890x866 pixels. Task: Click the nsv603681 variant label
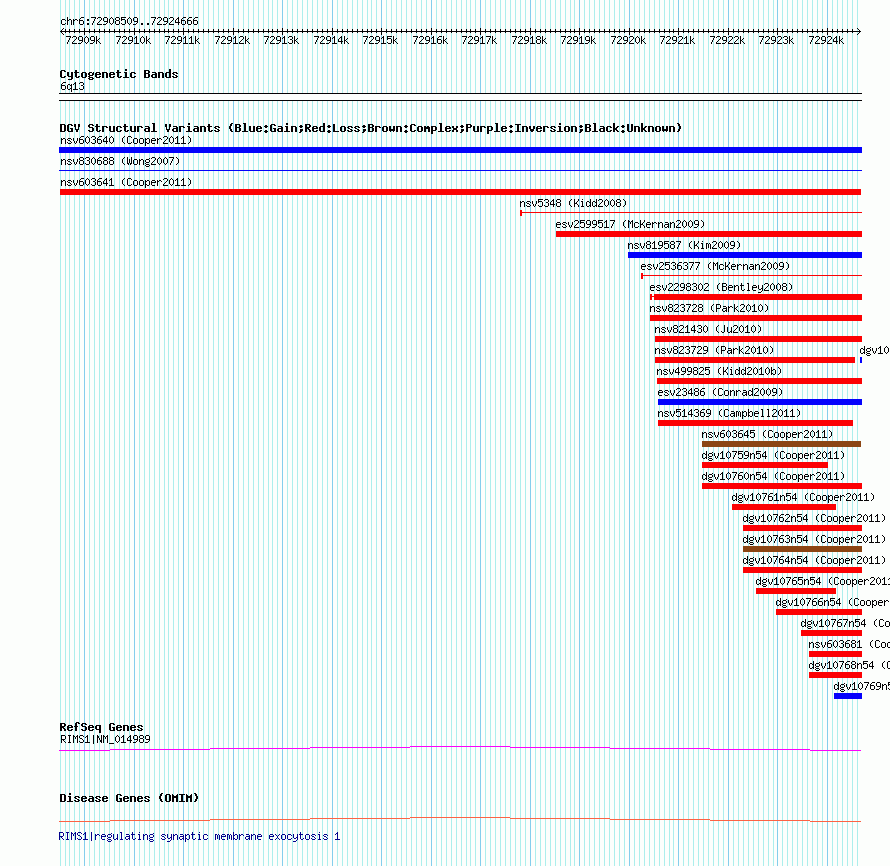tap(849, 644)
